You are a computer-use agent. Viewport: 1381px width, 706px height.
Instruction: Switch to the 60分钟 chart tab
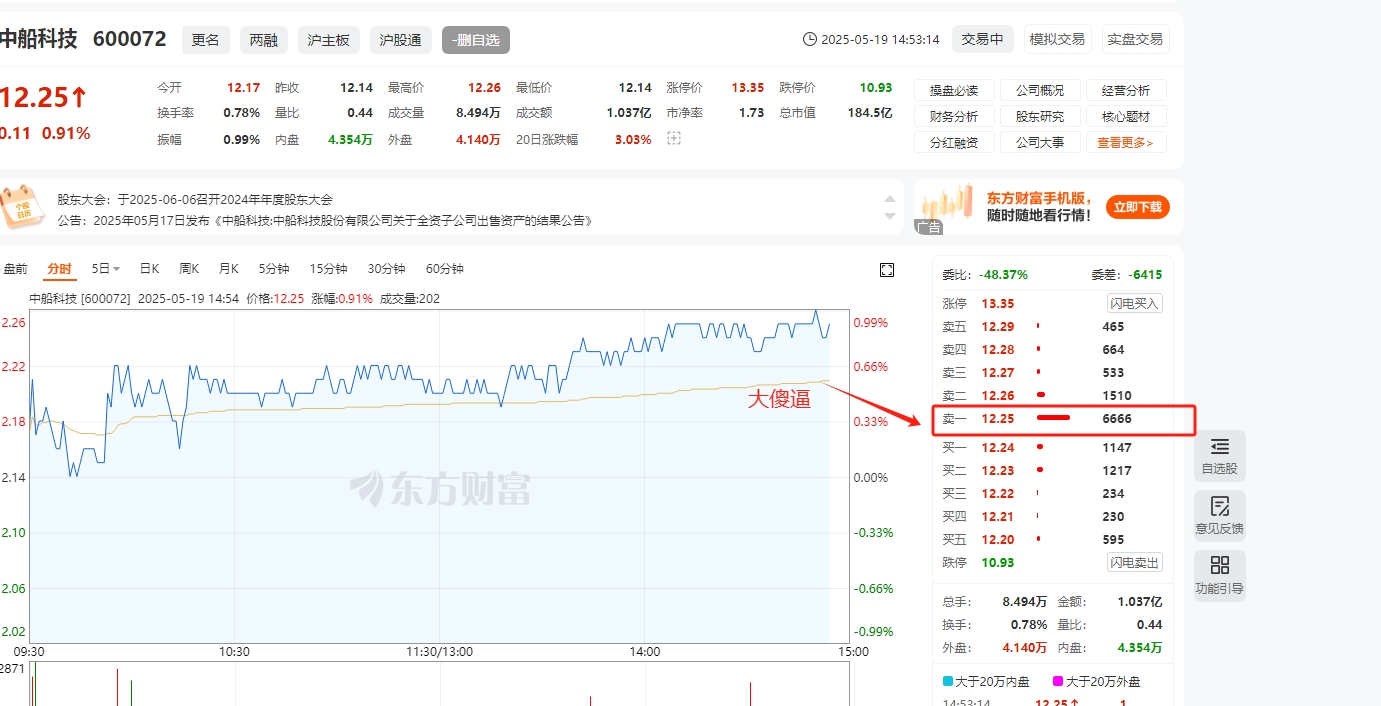pos(444,269)
